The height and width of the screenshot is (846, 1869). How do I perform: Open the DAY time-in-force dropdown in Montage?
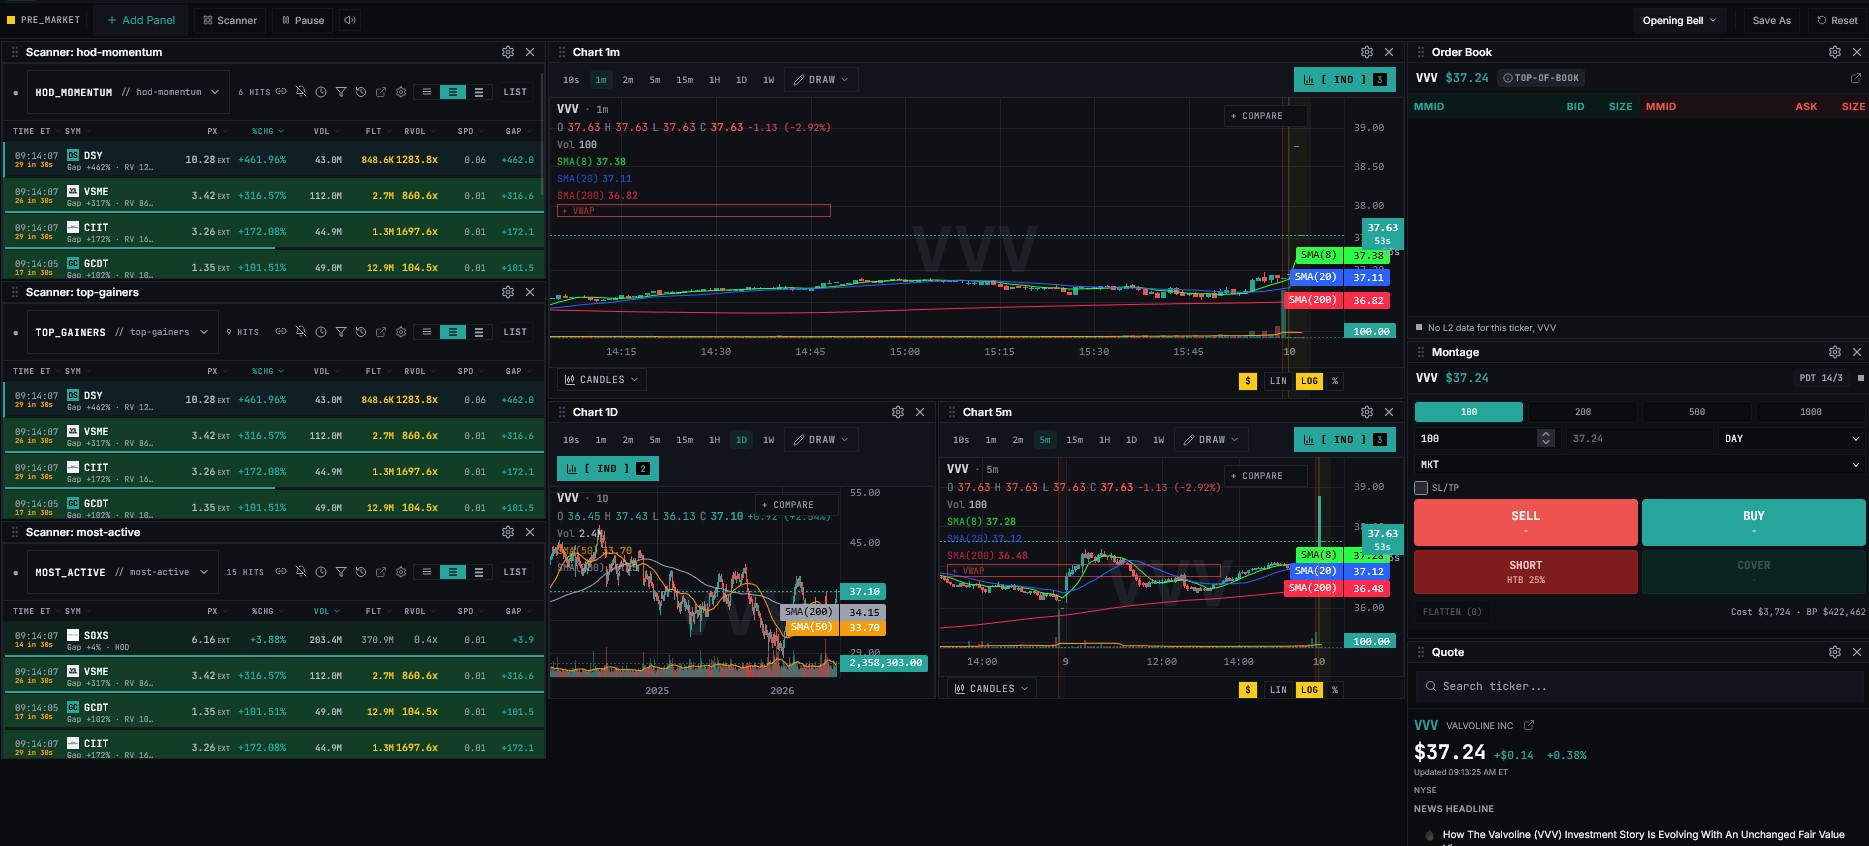(1792, 439)
